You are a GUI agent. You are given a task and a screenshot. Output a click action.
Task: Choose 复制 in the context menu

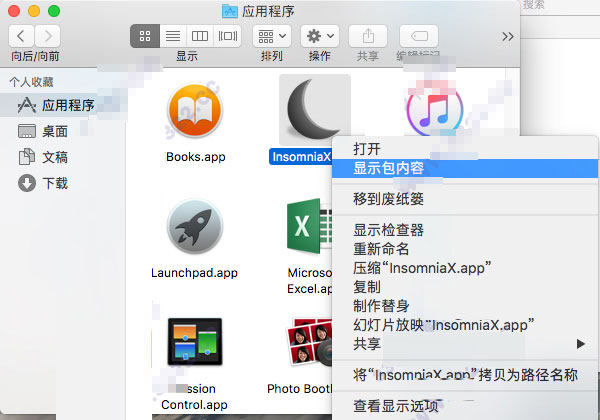[x=465, y=287]
